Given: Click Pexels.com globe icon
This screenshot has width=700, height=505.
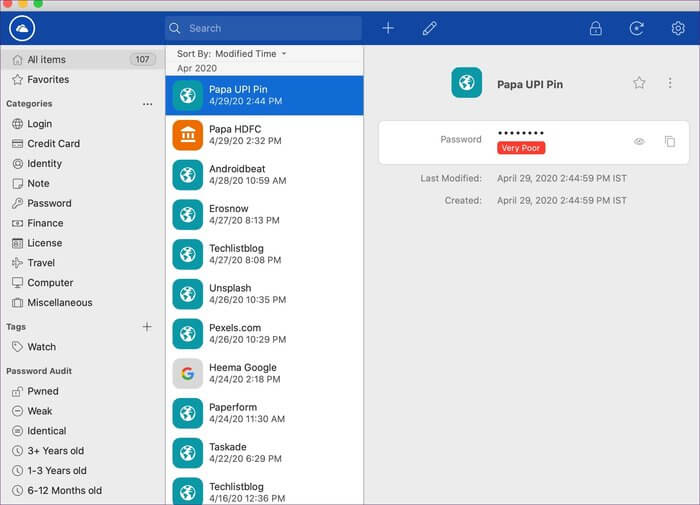Looking at the screenshot, I should [188, 334].
